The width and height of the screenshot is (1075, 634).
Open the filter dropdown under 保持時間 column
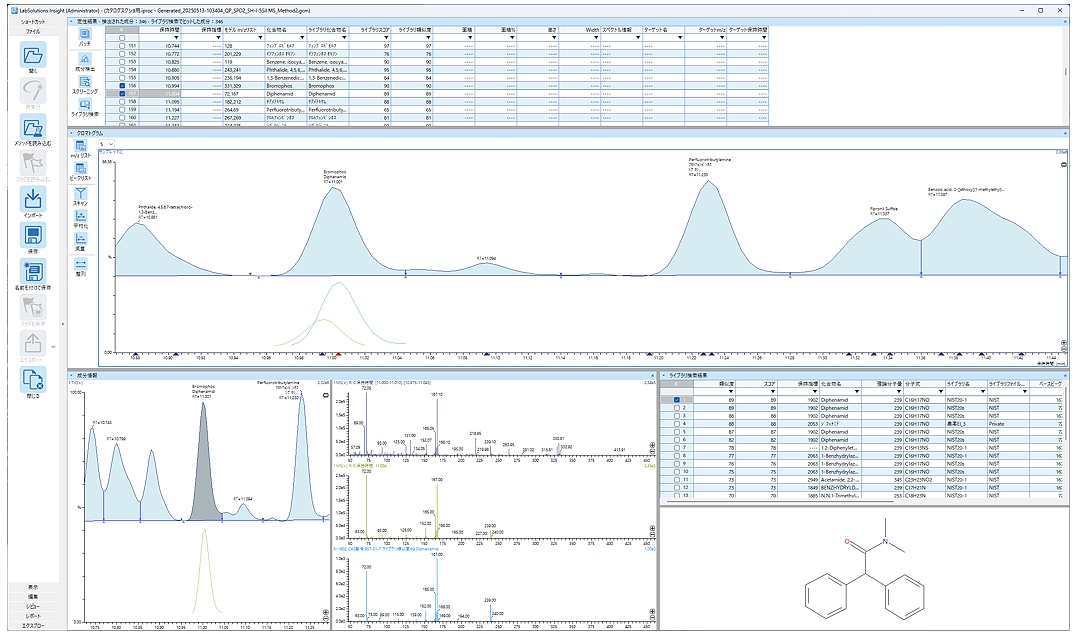pyautogui.click(x=177, y=38)
